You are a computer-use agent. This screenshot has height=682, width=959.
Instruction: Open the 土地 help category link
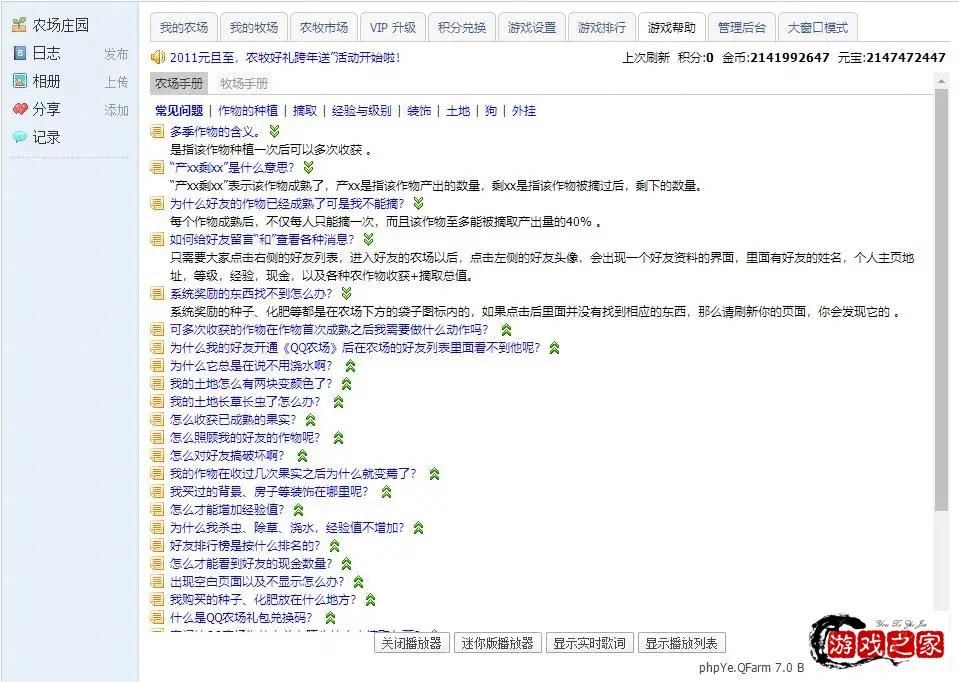tap(457, 111)
